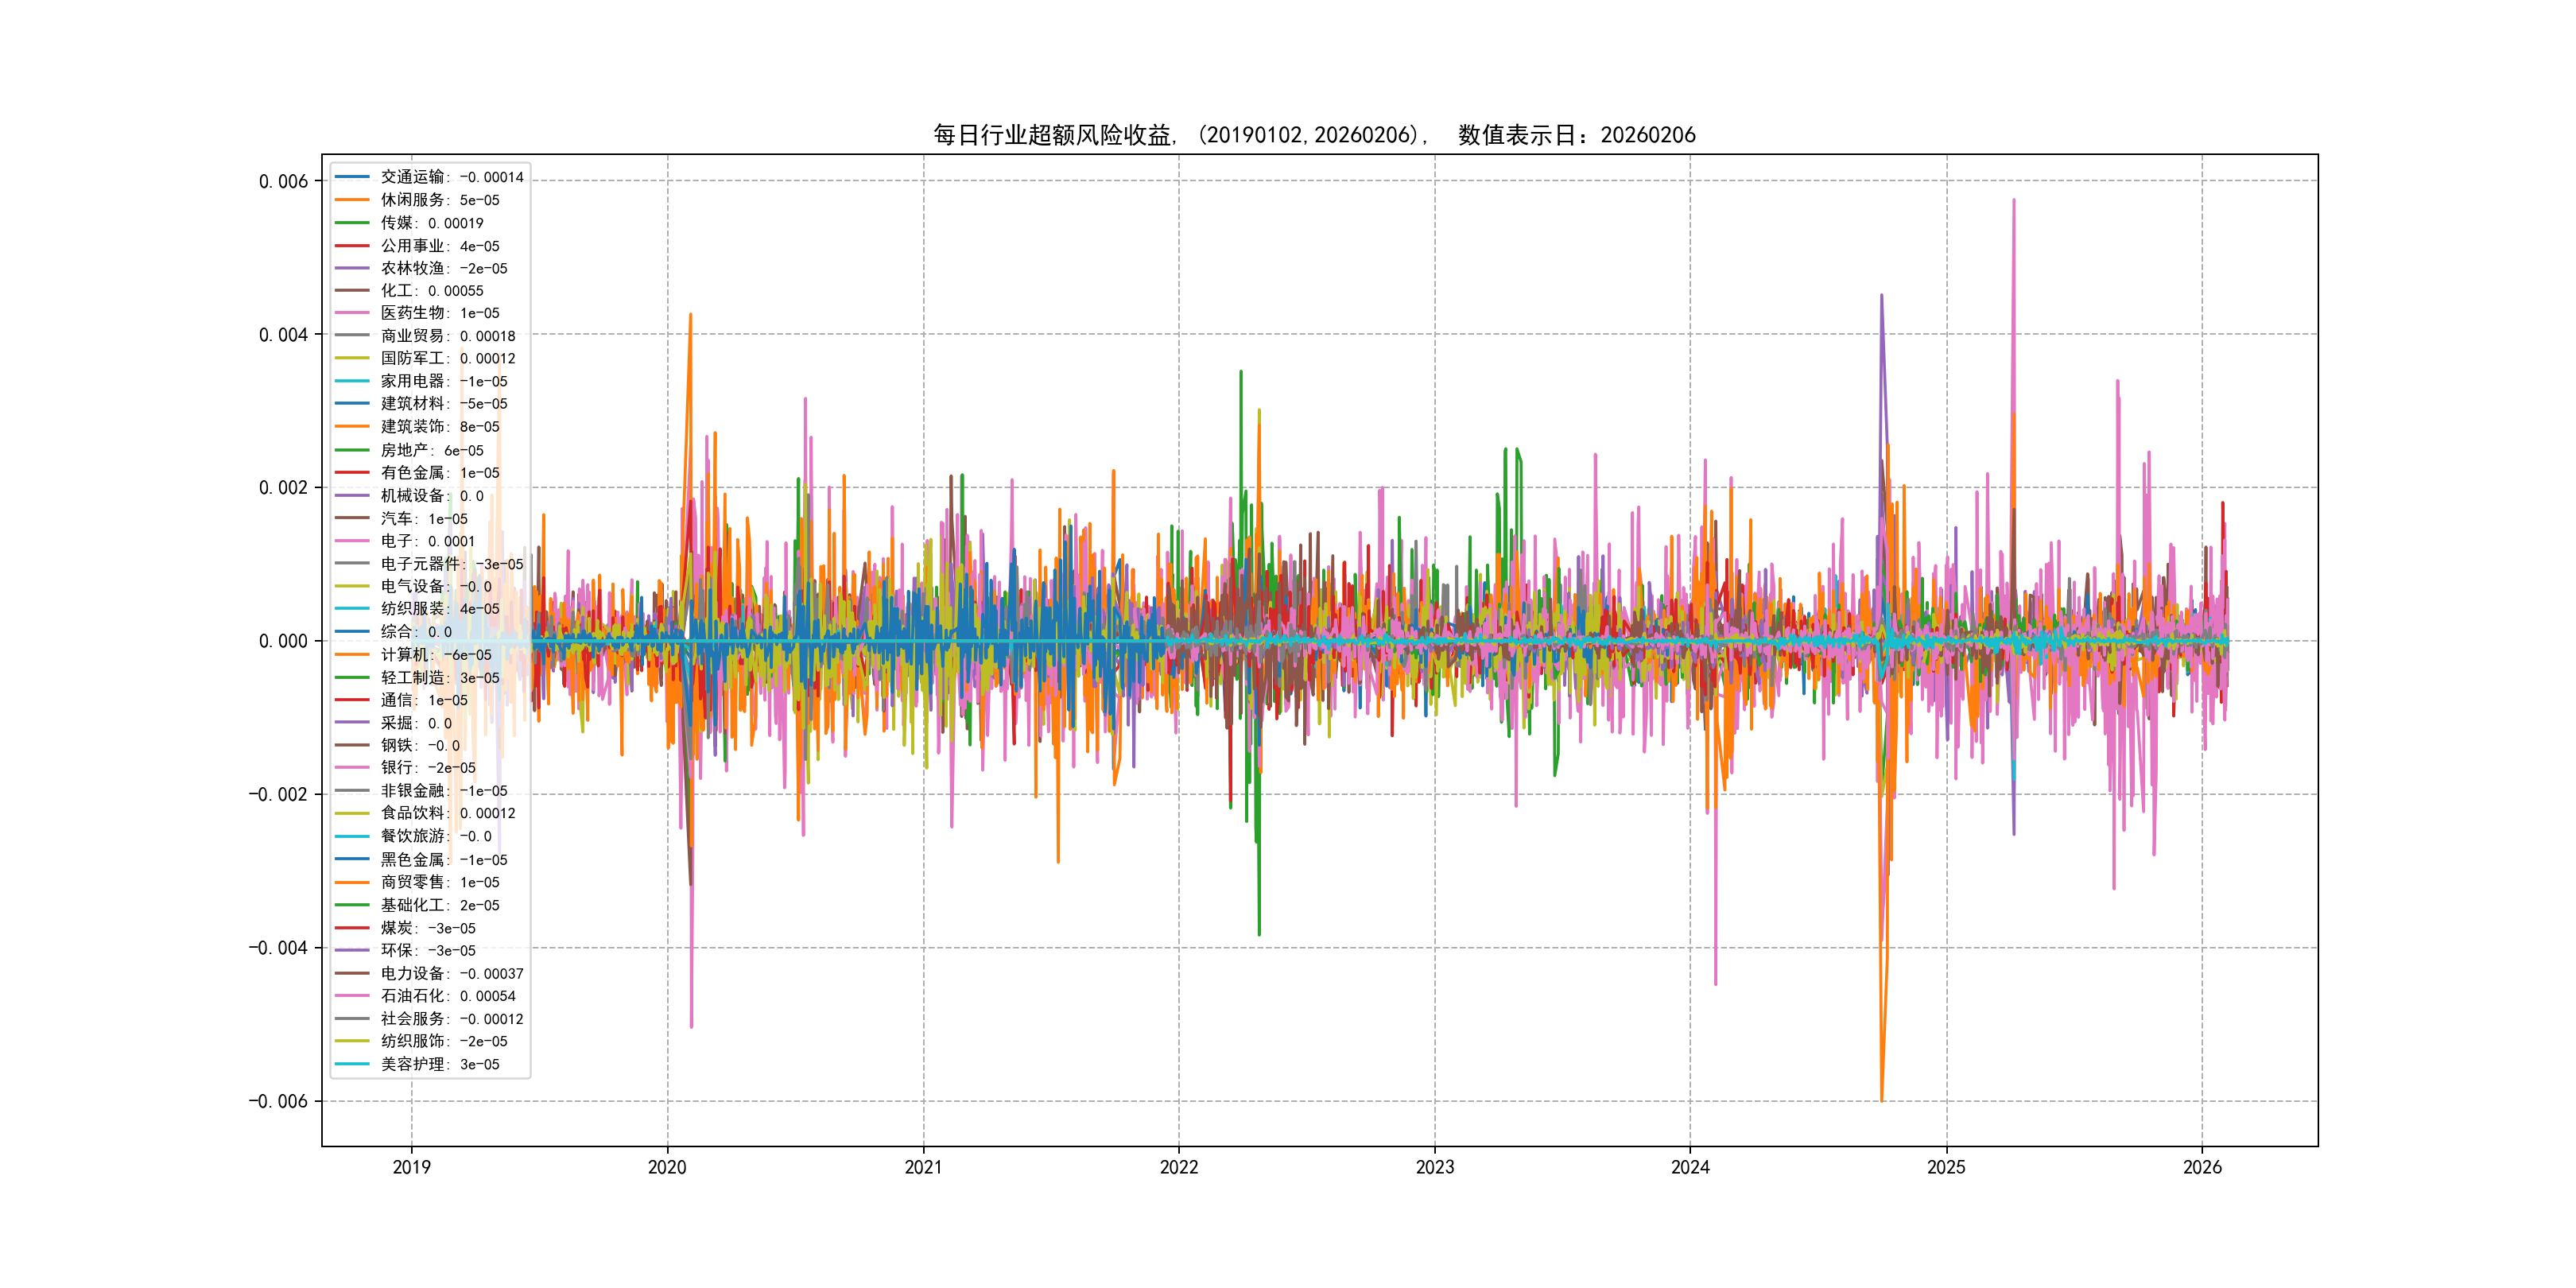Select the 银行 legend line swatch
The height and width of the screenshot is (1288, 2576).
point(352,768)
